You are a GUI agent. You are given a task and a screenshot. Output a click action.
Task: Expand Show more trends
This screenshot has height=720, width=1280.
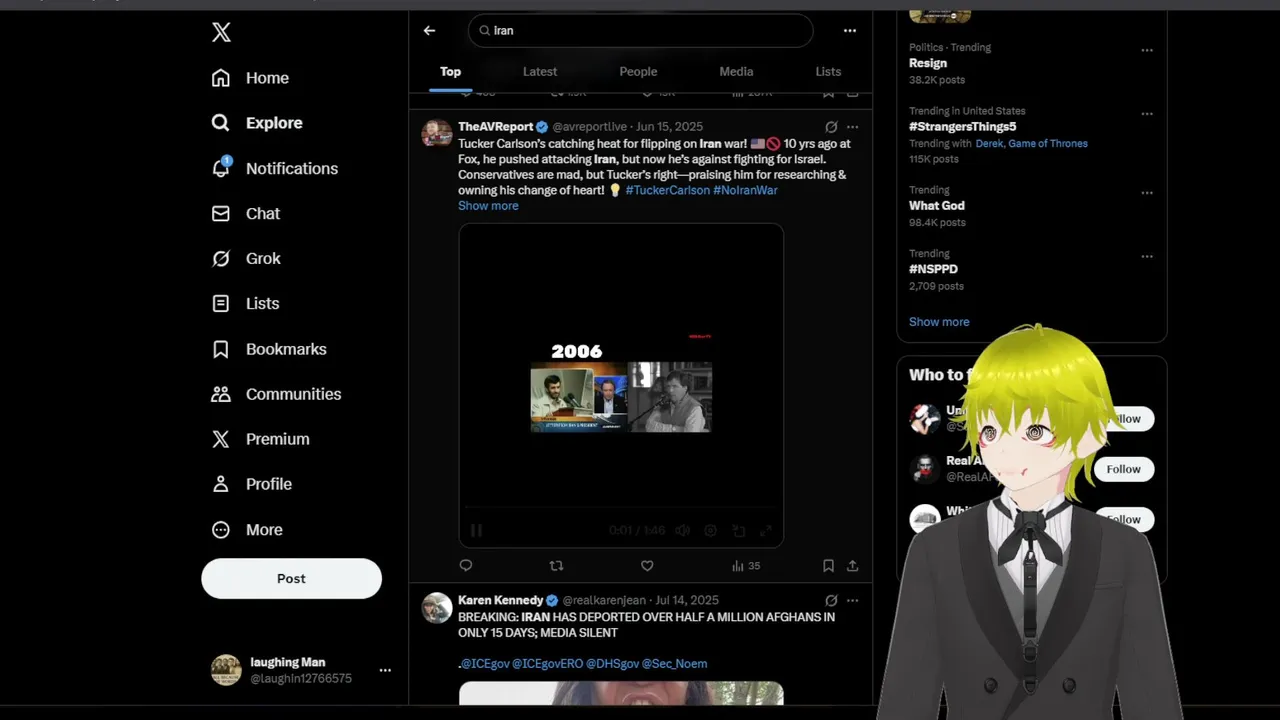click(939, 322)
